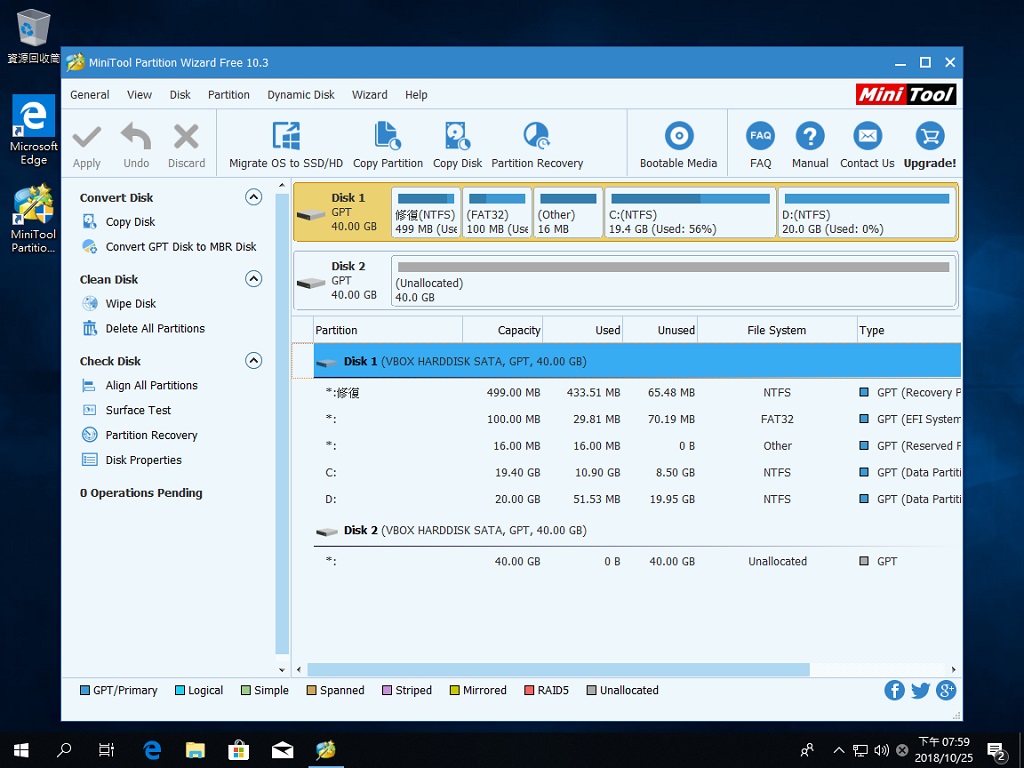
Task: Collapse the Clean Disk section
Action: pos(253,279)
